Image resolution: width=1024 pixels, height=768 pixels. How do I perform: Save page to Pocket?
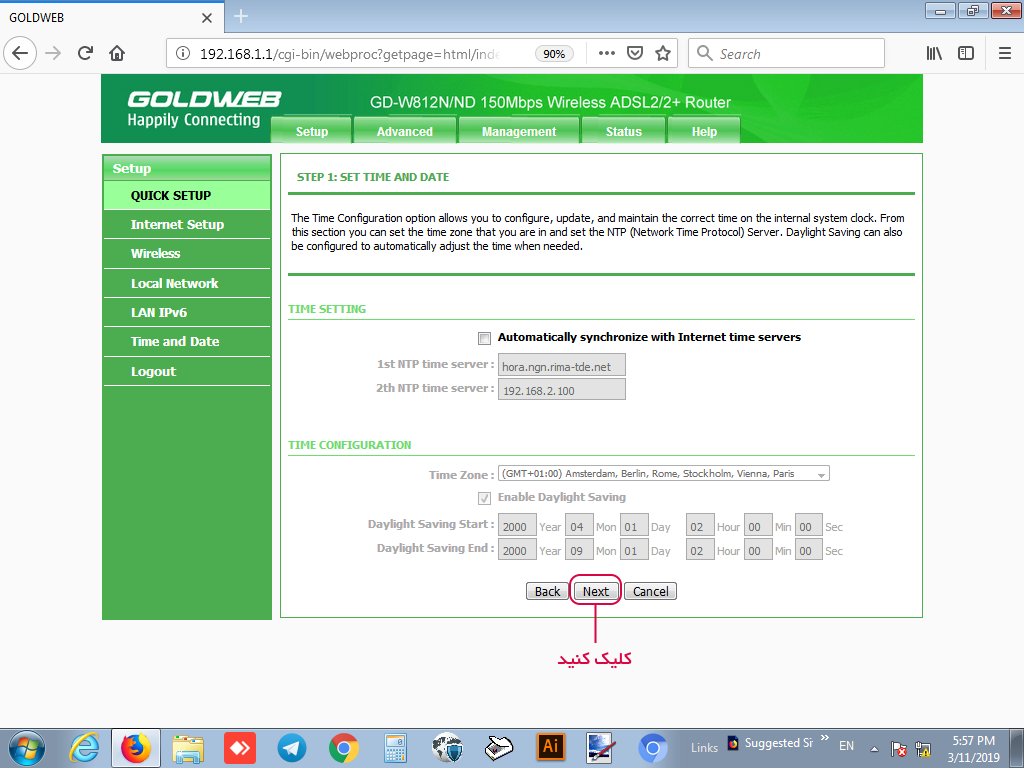tap(635, 53)
